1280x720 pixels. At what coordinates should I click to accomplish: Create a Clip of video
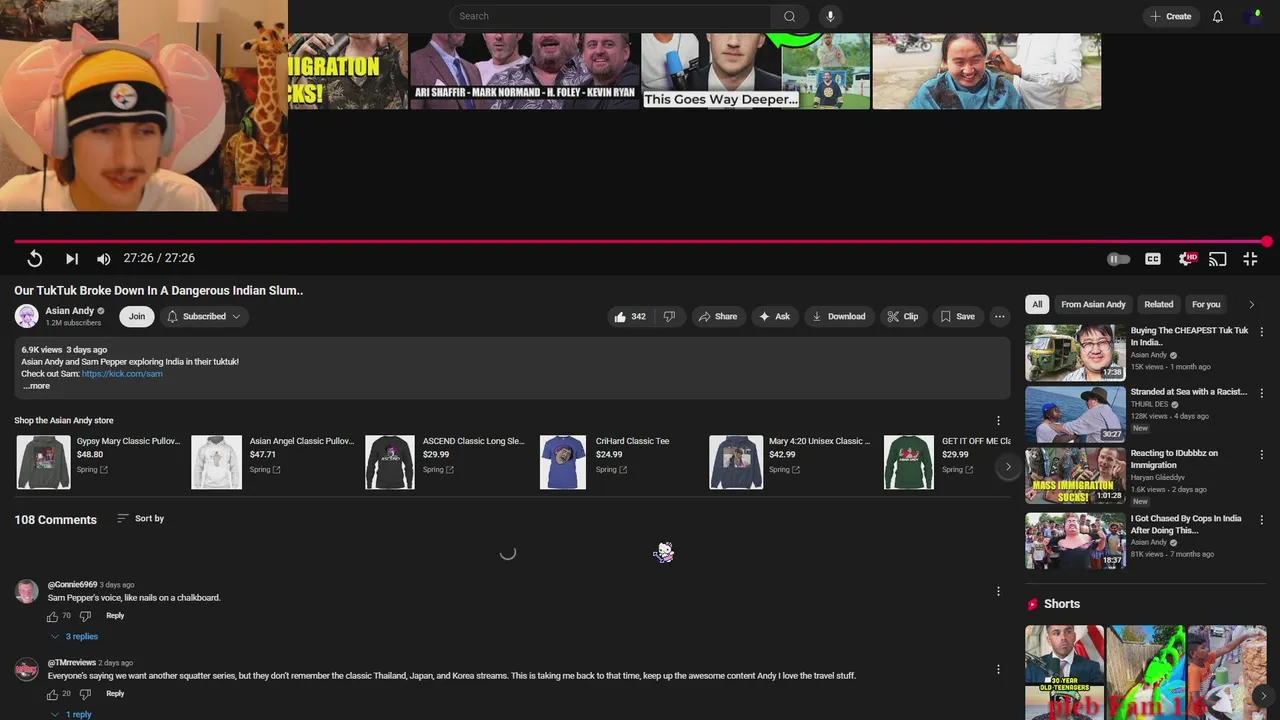[902, 317]
